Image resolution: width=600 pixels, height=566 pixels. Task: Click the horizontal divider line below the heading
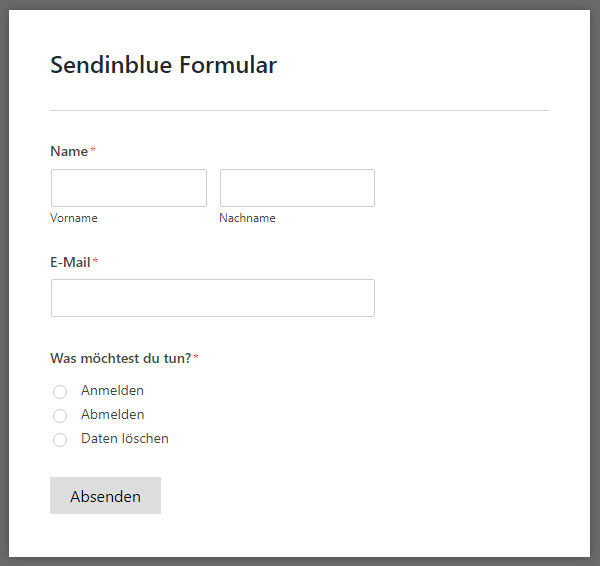[300, 111]
